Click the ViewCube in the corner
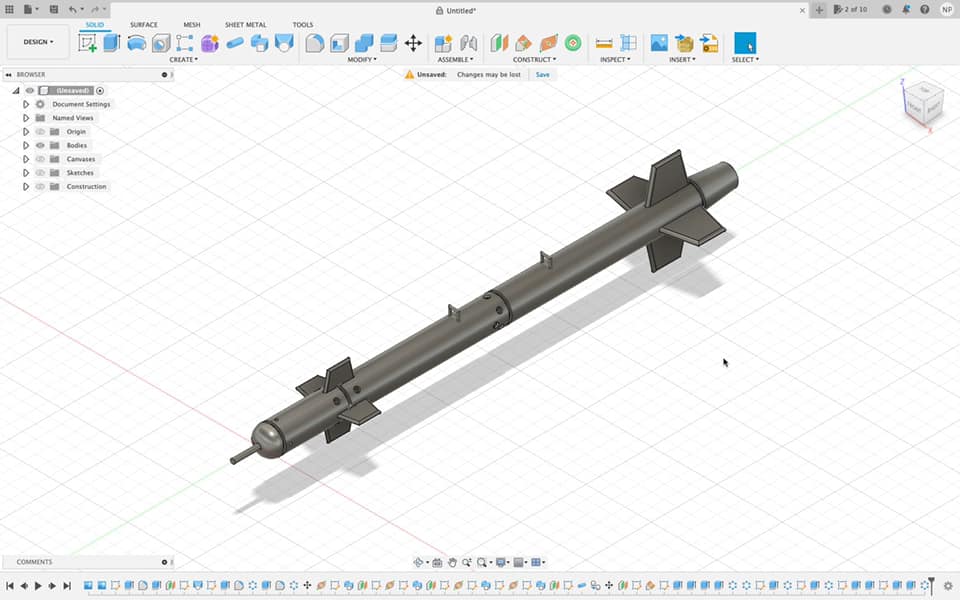This screenshot has width=960, height=600. pyautogui.click(x=921, y=102)
